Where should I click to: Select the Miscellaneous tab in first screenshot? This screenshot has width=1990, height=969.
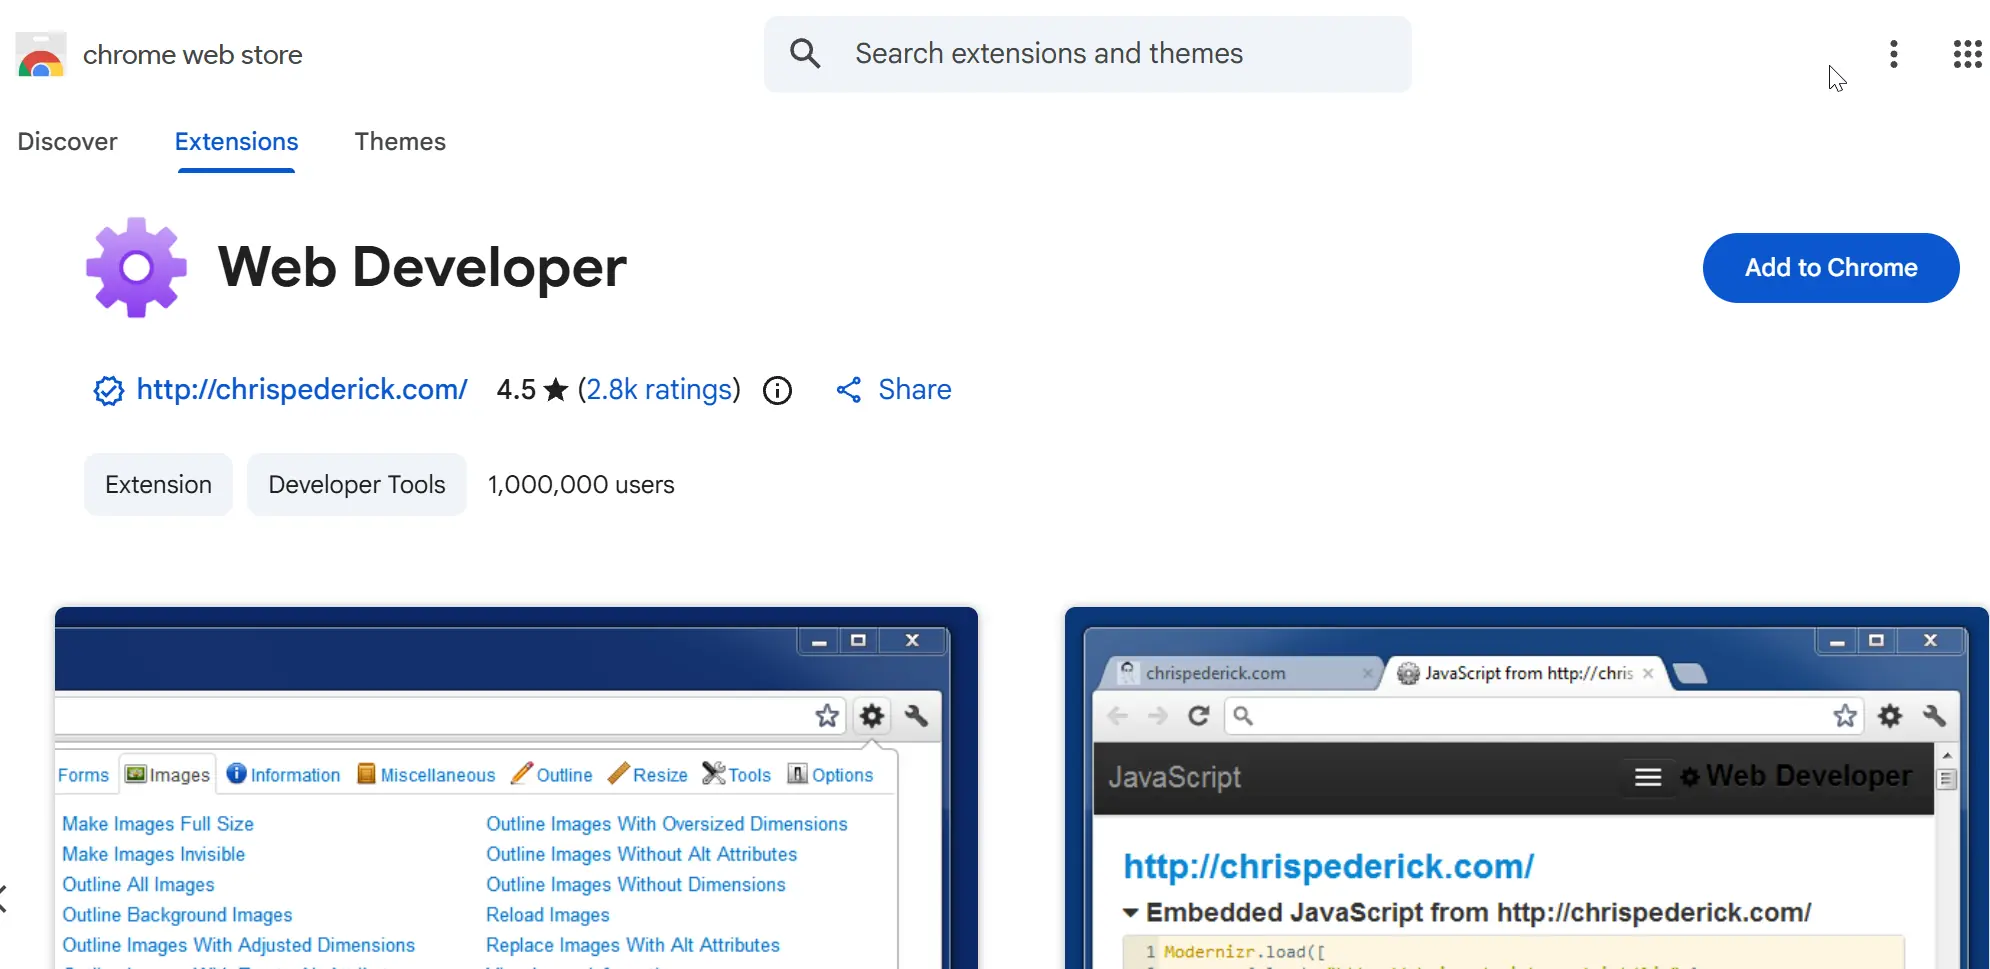[x=426, y=775]
